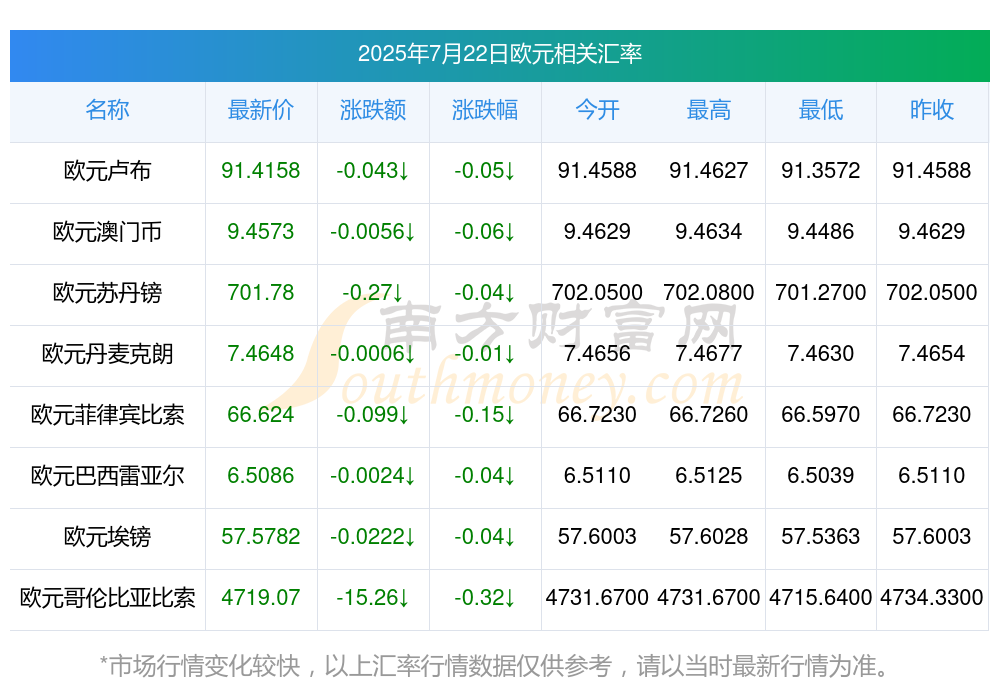Click latest price 6.5086
The height and width of the screenshot is (698, 1000).
pos(260,476)
